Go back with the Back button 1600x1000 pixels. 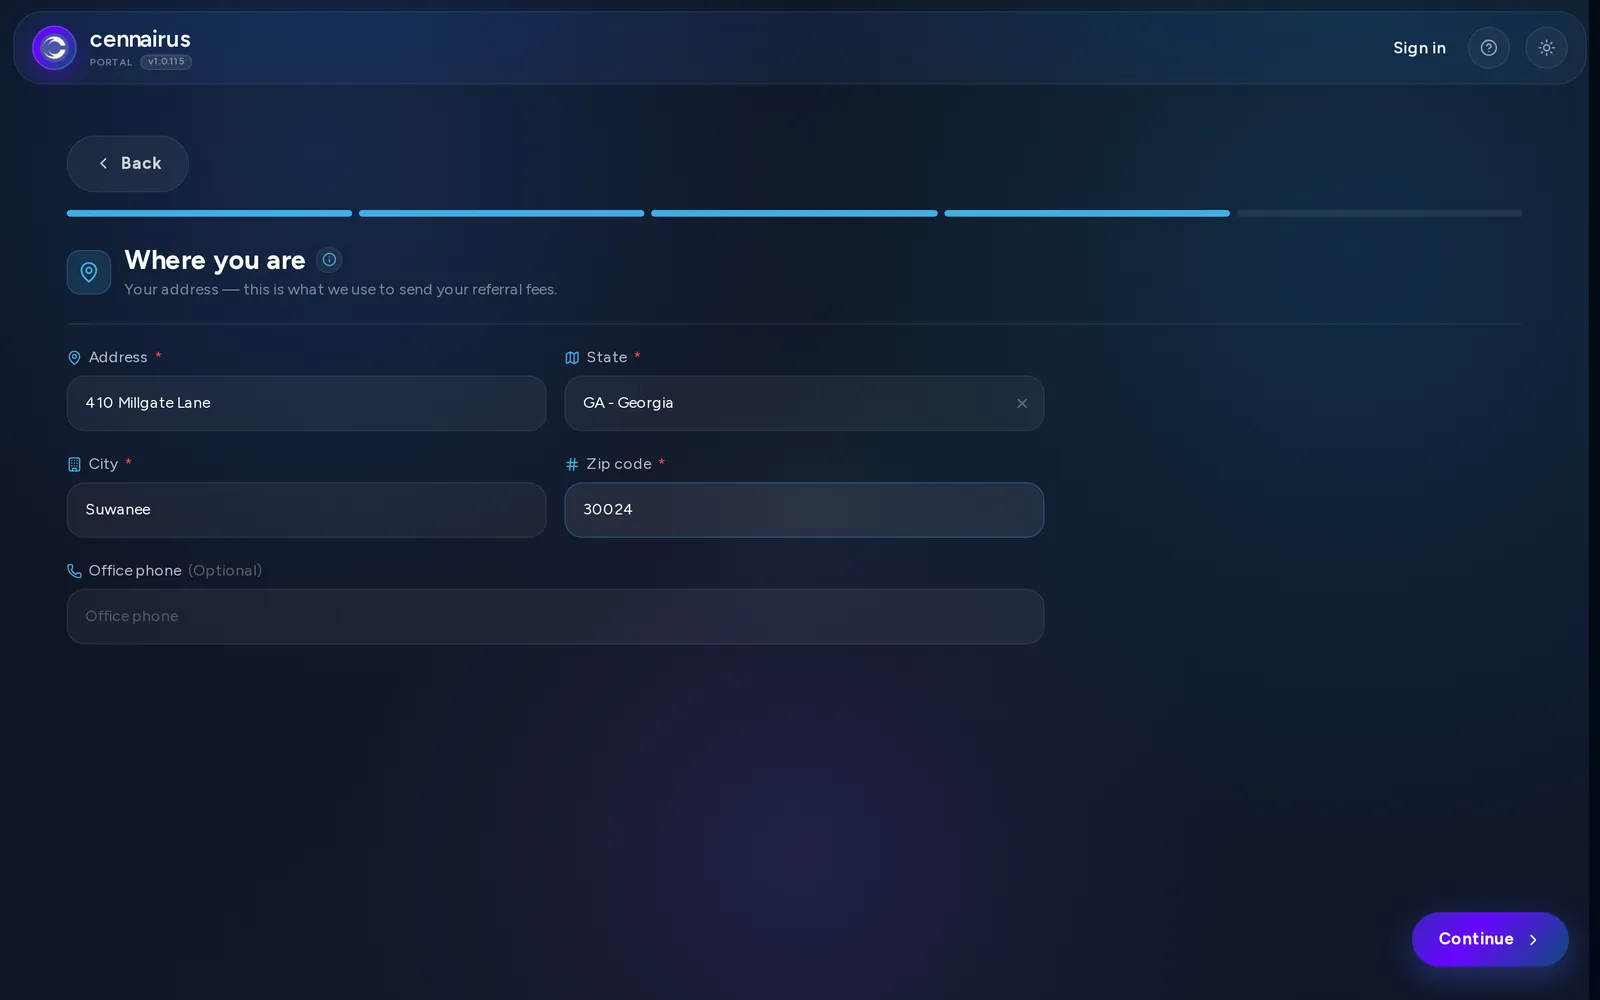[x=128, y=164]
